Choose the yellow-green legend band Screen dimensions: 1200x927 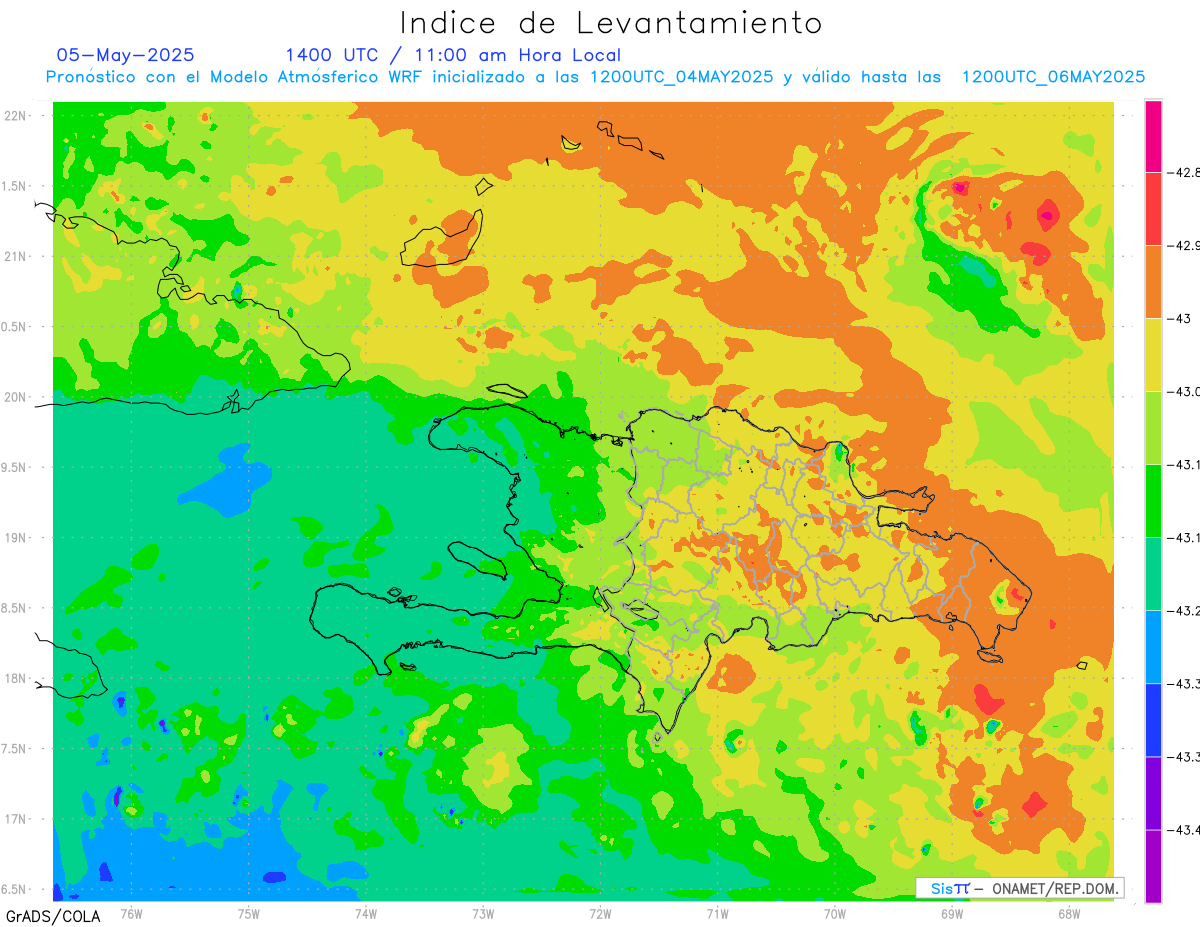click(x=1153, y=427)
